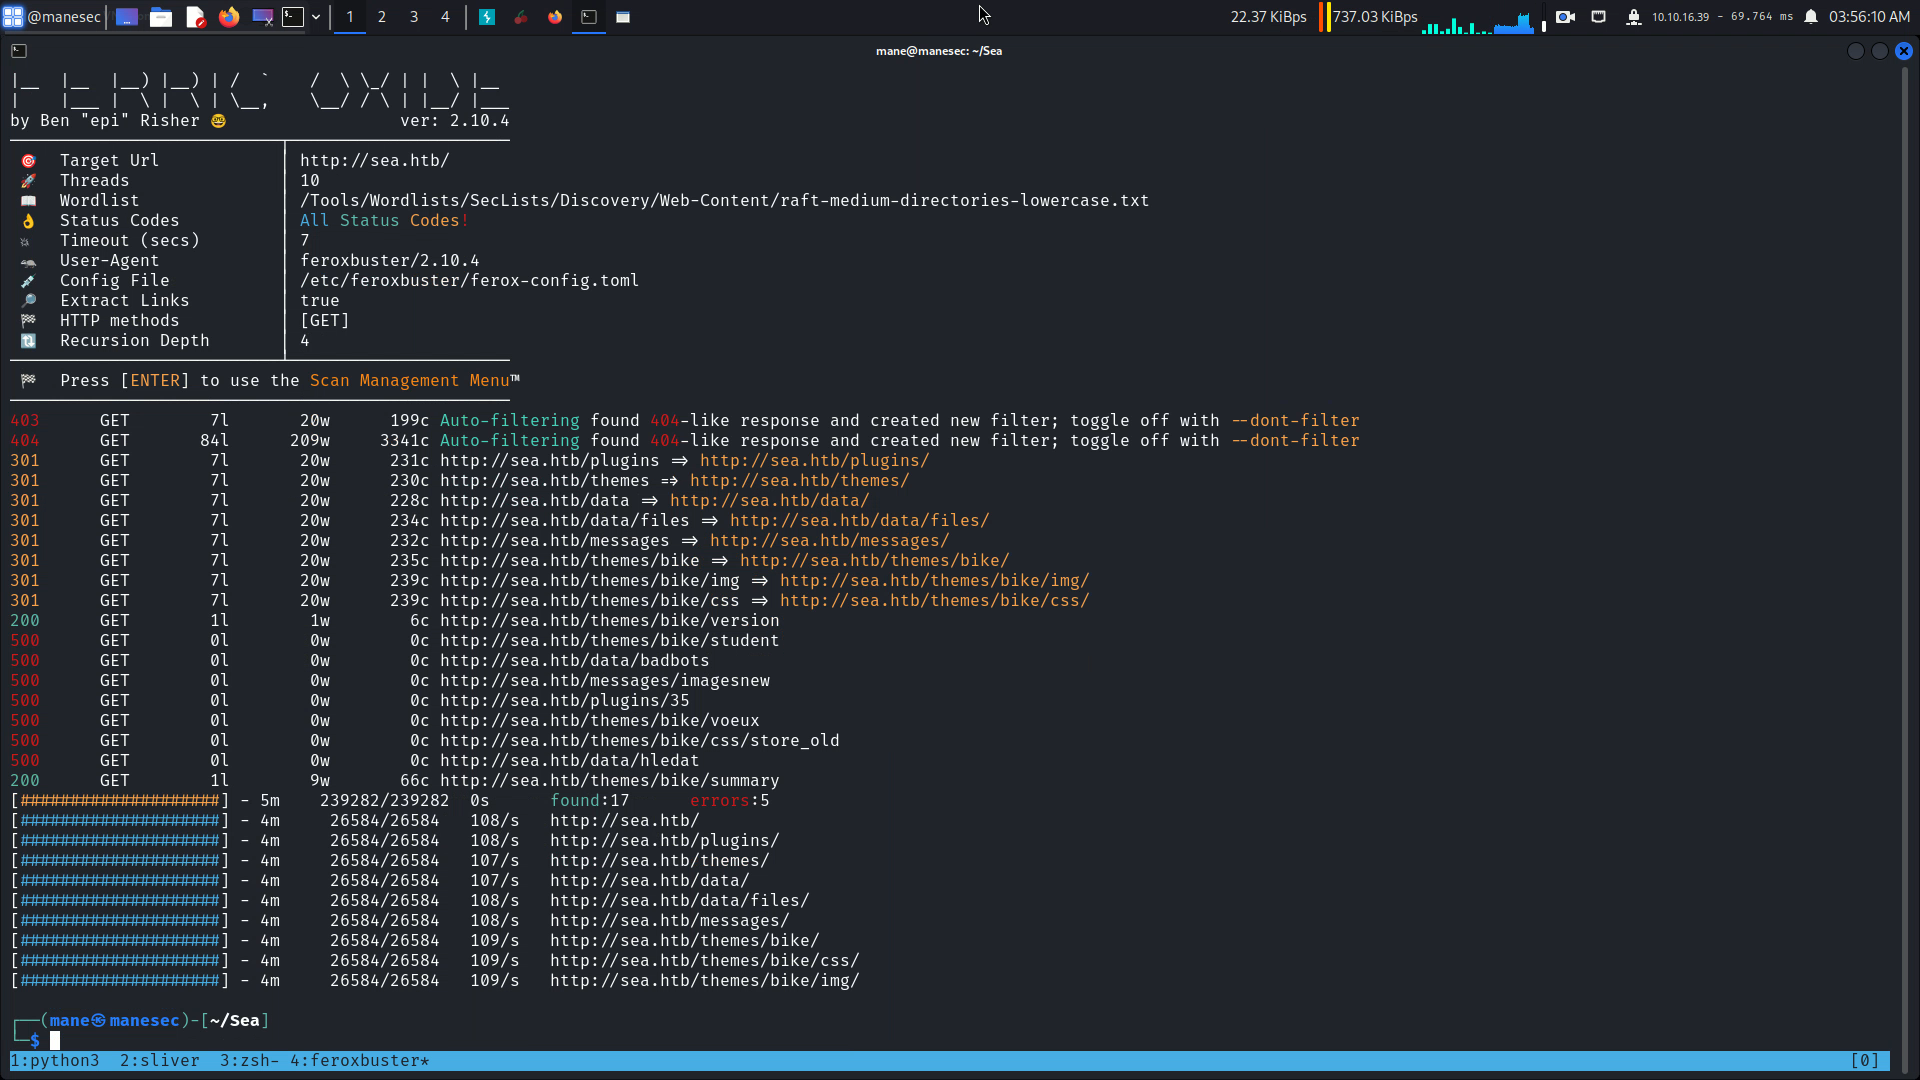Open the clock showing 03:56:10 AM
Screen dimensions: 1920x1080
[x=1869, y=17]
